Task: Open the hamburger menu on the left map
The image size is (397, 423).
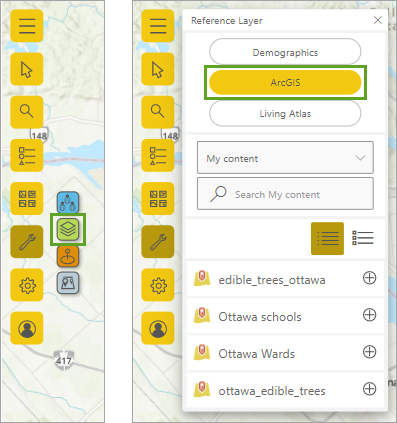Action: [27, 26]
